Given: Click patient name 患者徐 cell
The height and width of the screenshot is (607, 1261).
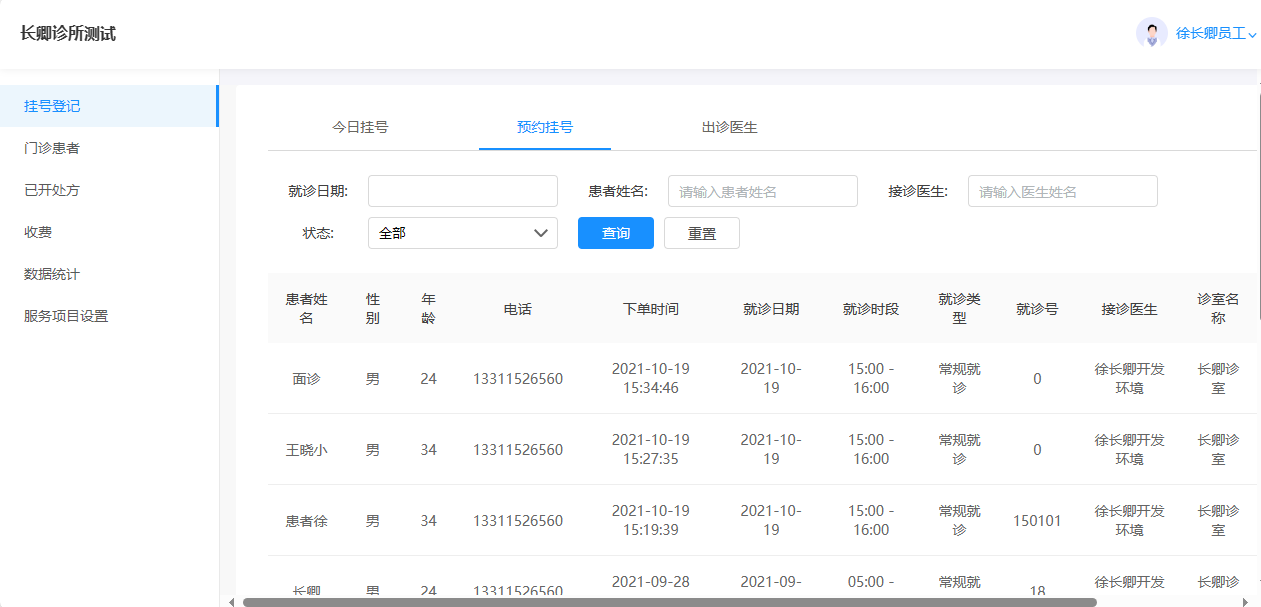Looking at the screenshot, I should click(307, 521).
